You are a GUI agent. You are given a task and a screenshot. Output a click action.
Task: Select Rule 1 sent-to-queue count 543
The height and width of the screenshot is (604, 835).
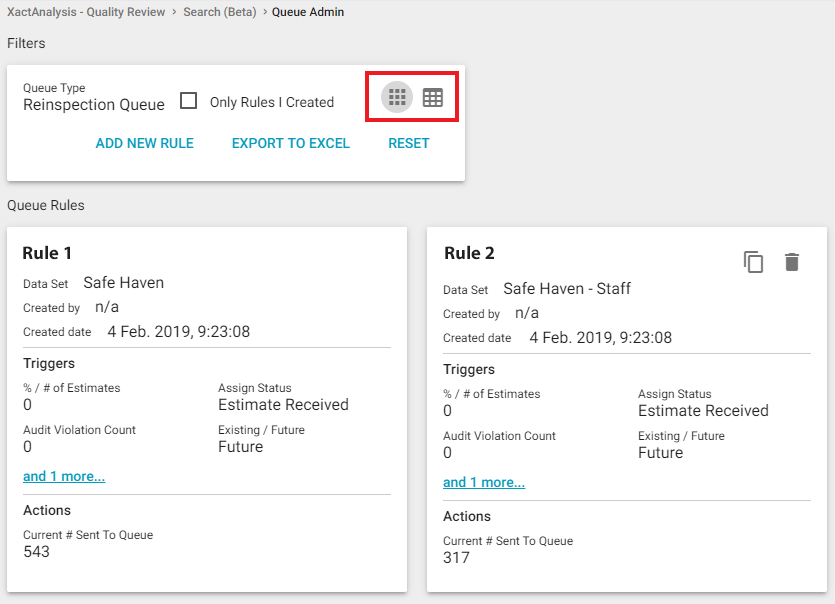[36, 551]
